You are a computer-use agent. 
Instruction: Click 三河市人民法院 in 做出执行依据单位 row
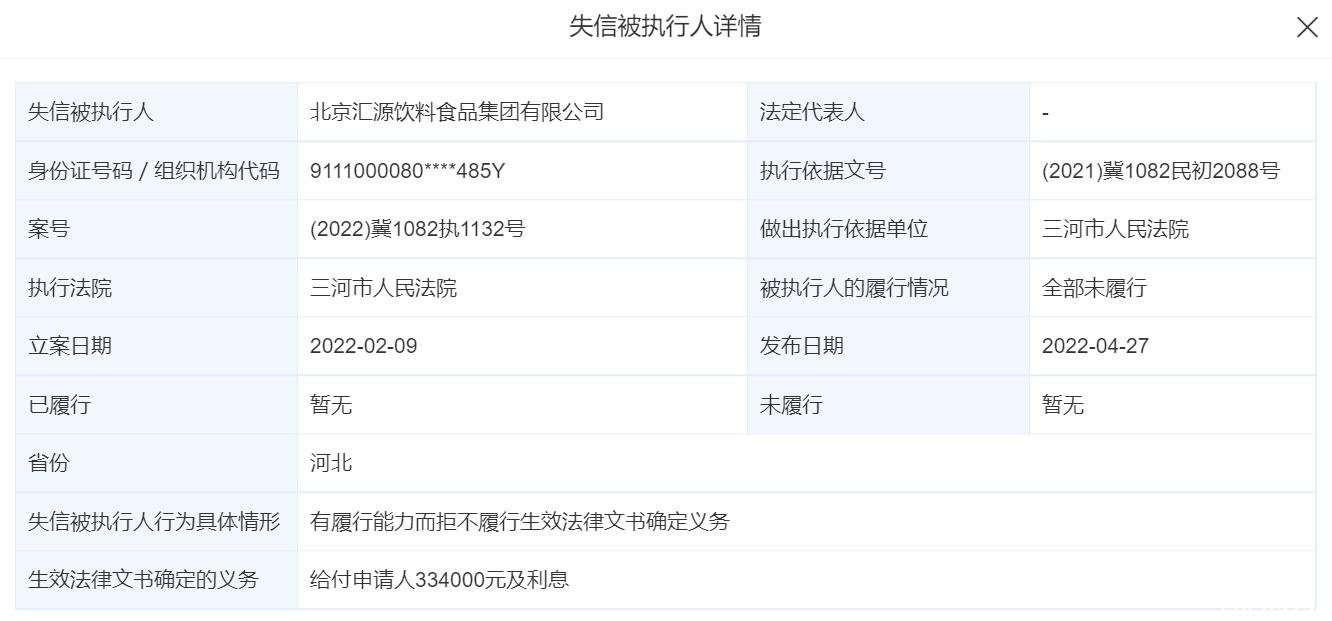[x=1115, y=229]
